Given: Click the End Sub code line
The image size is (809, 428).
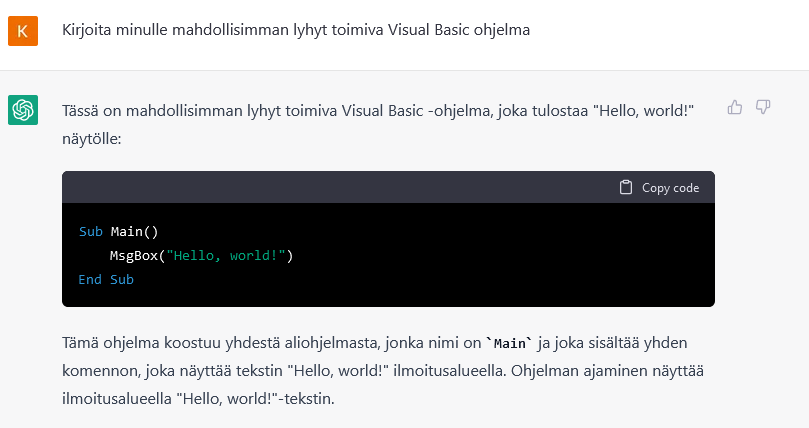Looking at the screenshot, I should pyautogui.click(x=106, y=279).
